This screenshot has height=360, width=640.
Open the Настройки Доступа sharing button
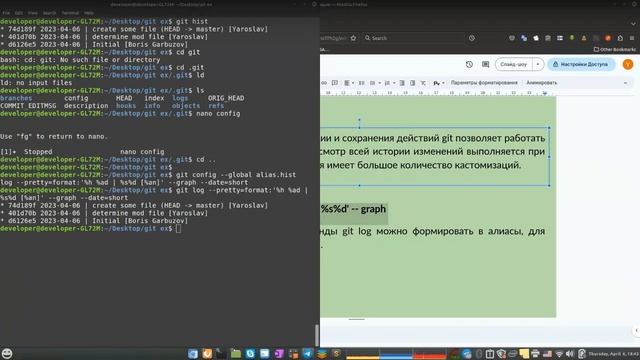(x=581, y=64)
